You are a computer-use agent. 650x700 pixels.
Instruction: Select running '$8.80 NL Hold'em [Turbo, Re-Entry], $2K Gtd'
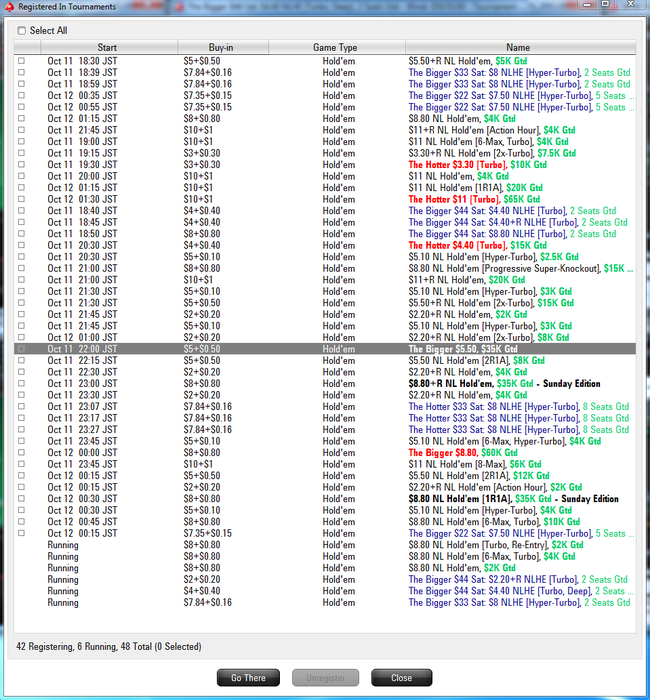(325, 545)
